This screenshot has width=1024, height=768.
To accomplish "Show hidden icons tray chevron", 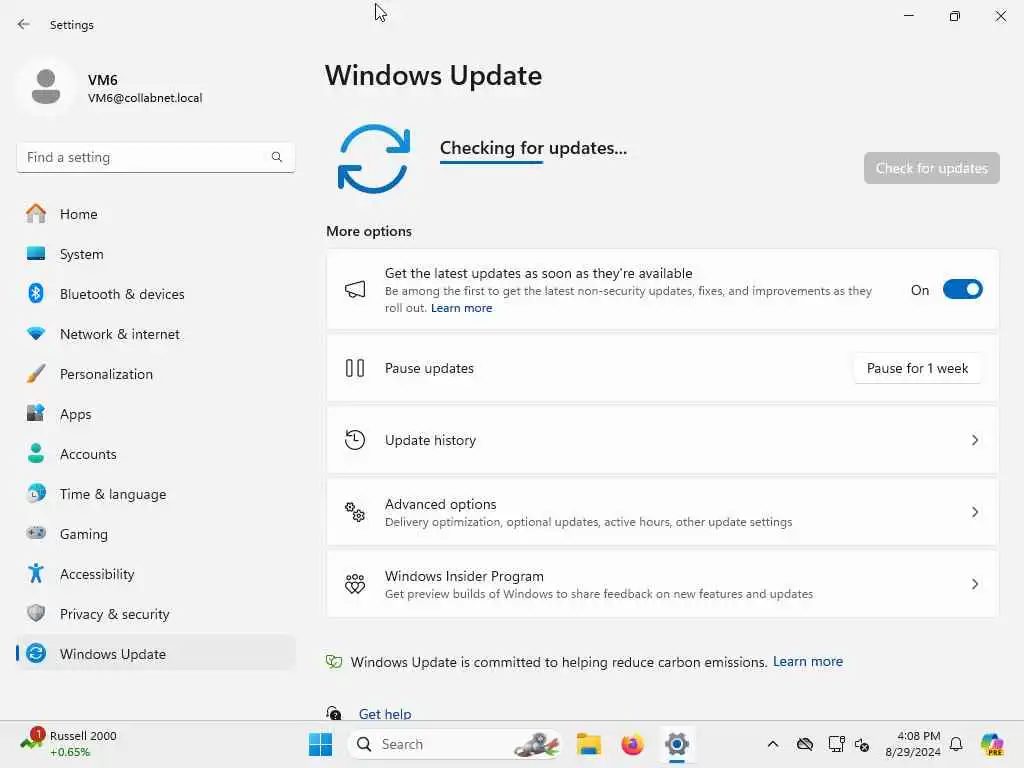I will coord(773,744).
